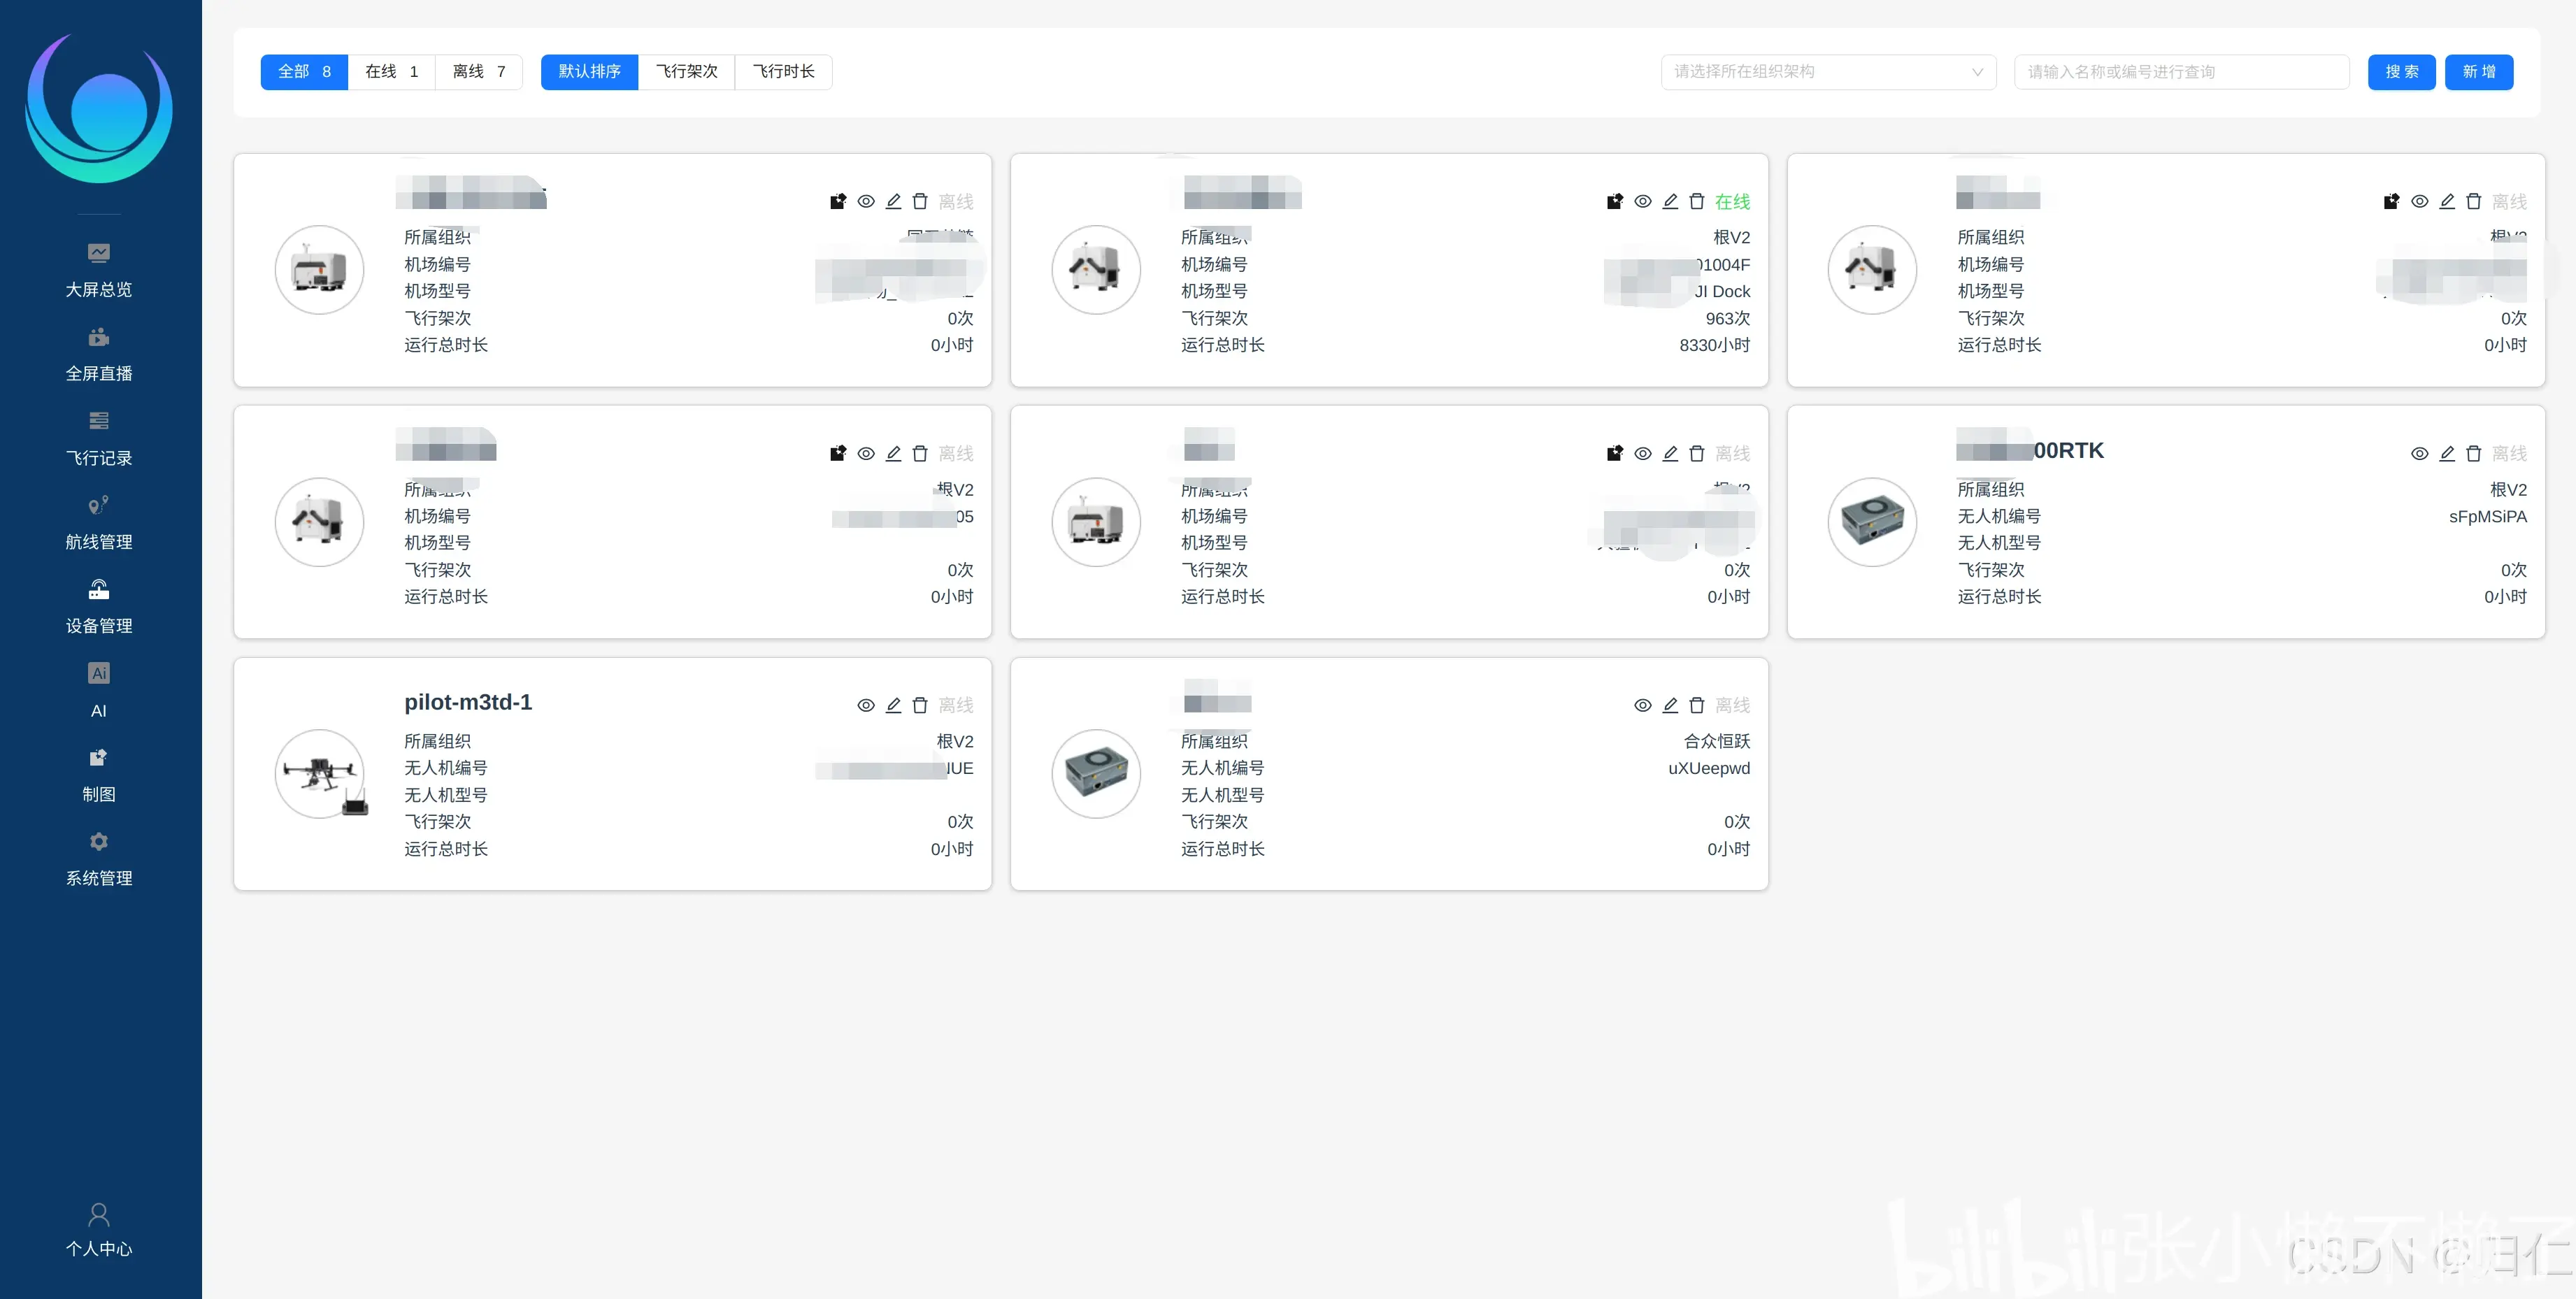Edit the uXUeepwd drone card
This screenshot has width=2576, height=1299.
[1670, 705]
